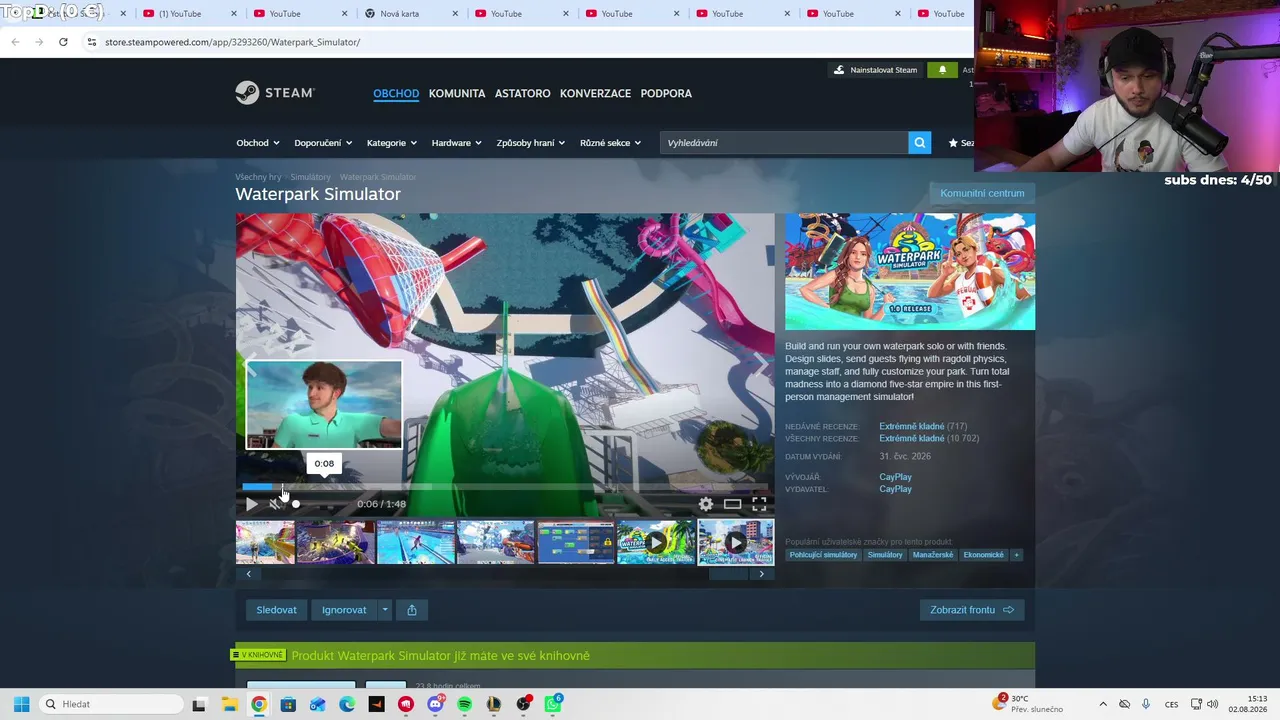Click the browser address bar URL
This screenshot has width=1280, height=720.
click(x=232, y=42)
